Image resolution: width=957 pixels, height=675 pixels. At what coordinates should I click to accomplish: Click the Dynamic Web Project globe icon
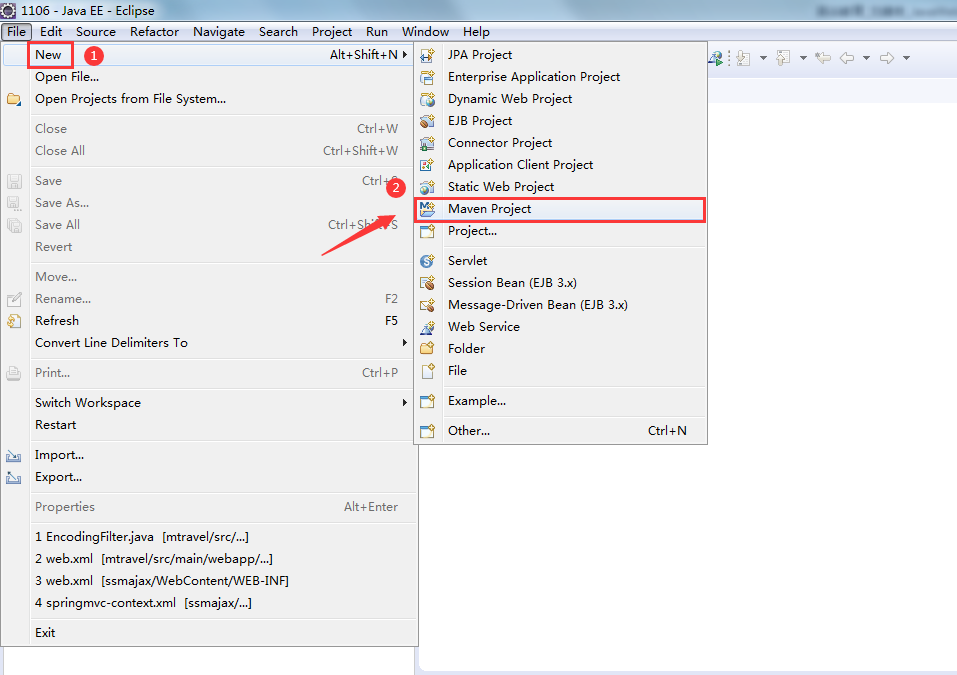428,99
